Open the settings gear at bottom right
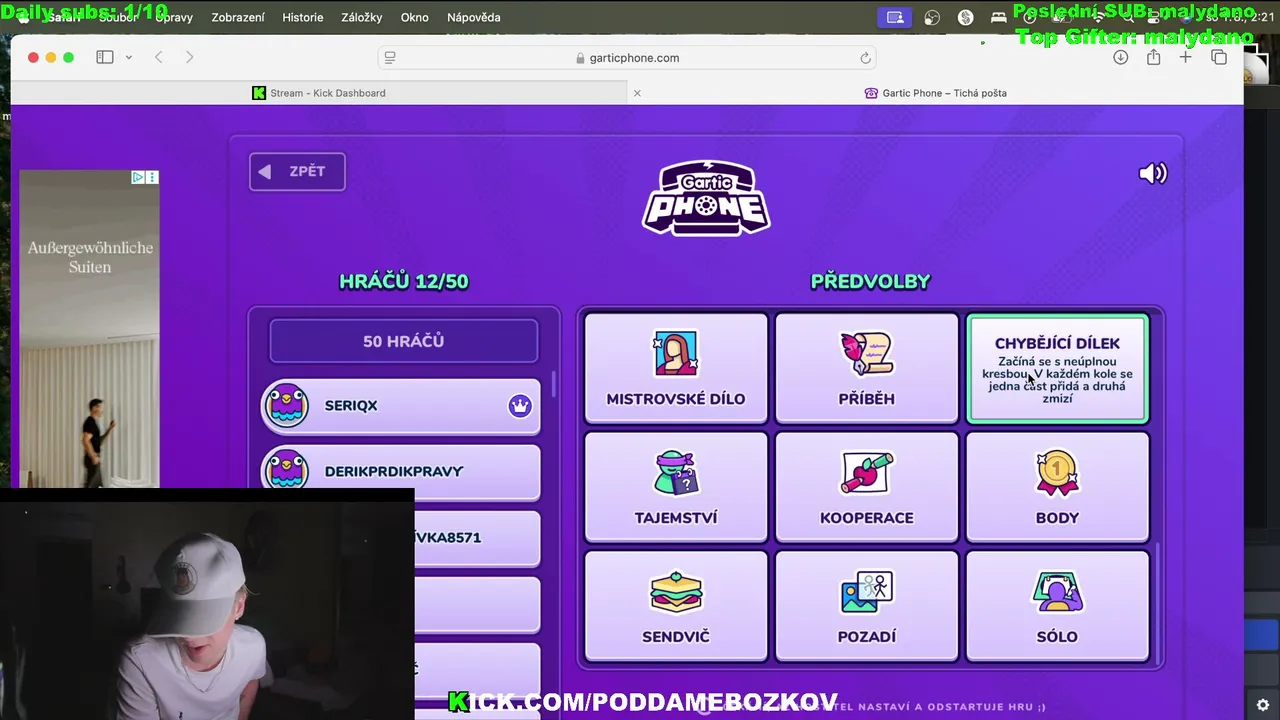Screen dimensions: 1280x720 coord(1263,705)
